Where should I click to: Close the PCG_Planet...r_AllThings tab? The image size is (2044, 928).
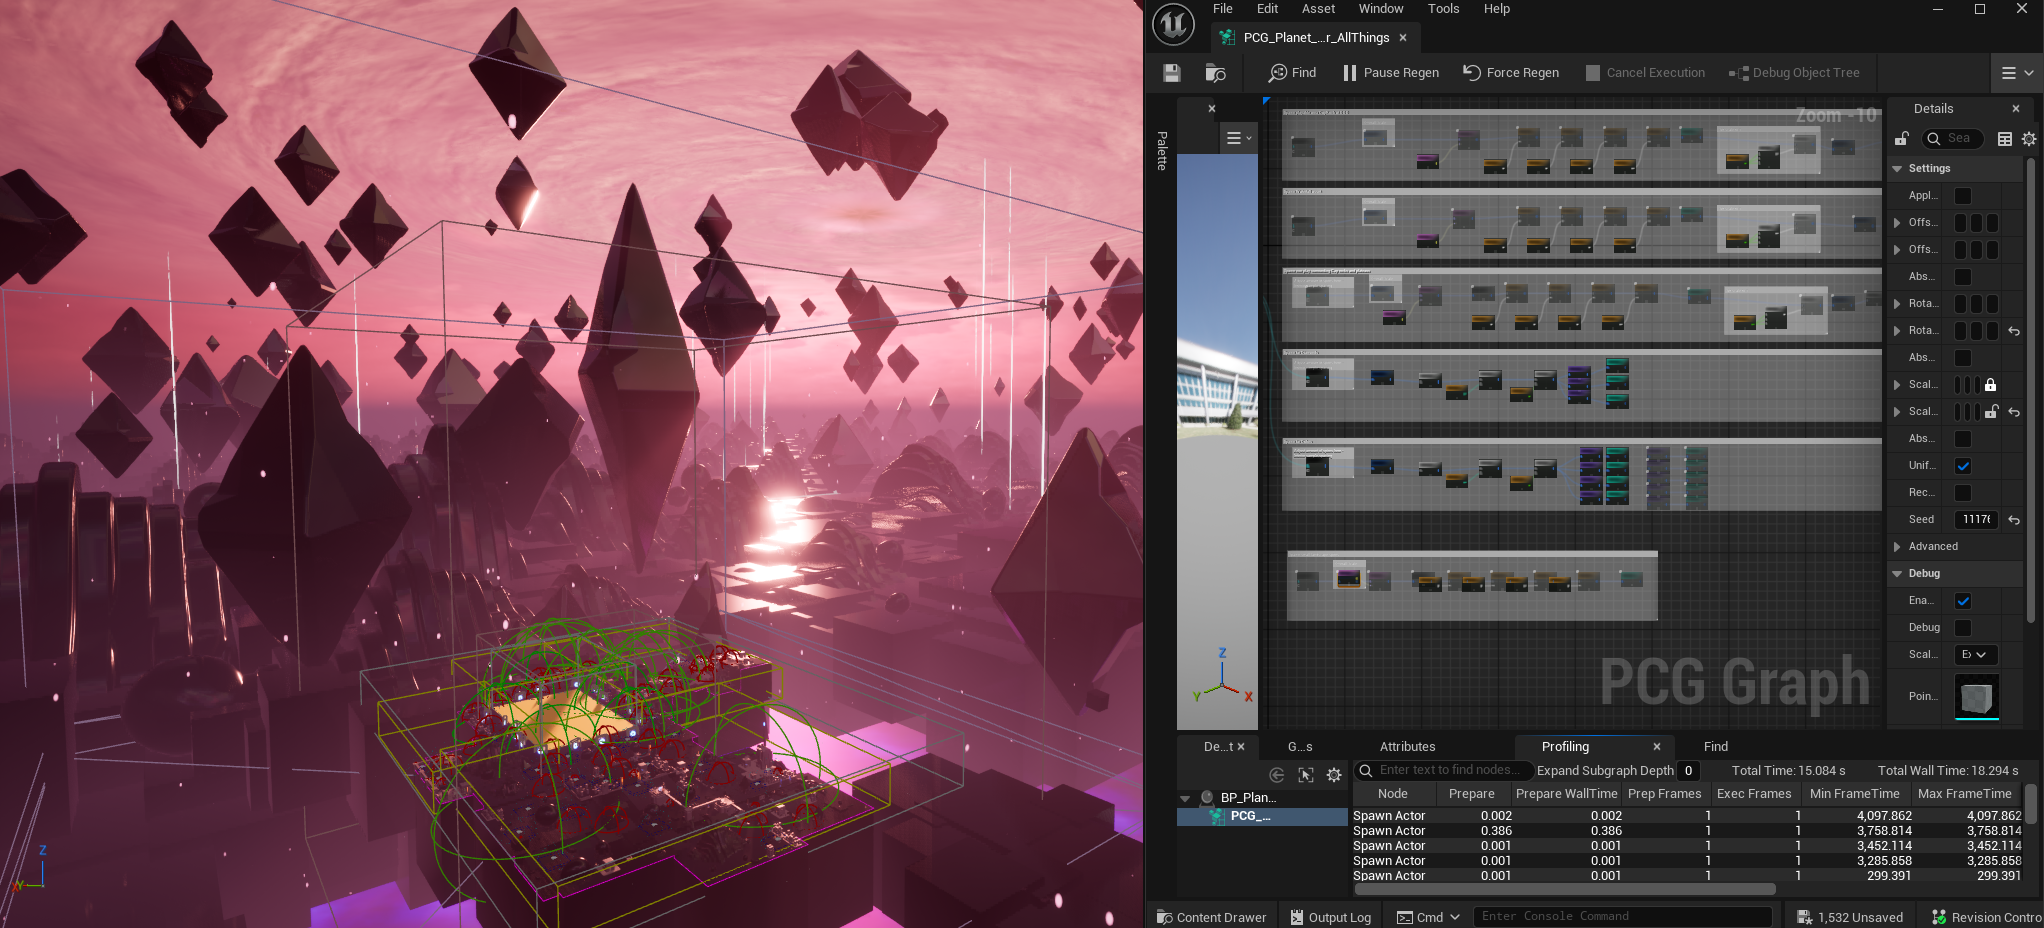tap(1403, 38)
